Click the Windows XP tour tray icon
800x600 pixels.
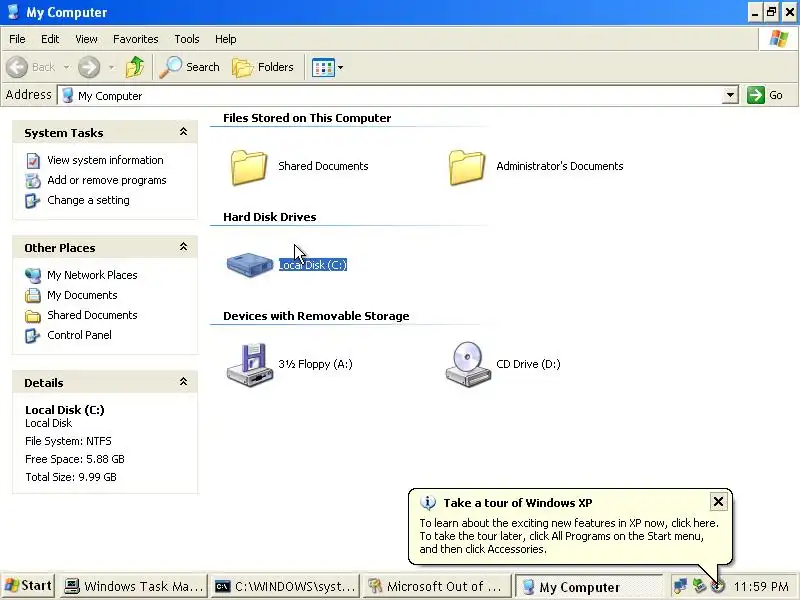(x=718, y=586)
